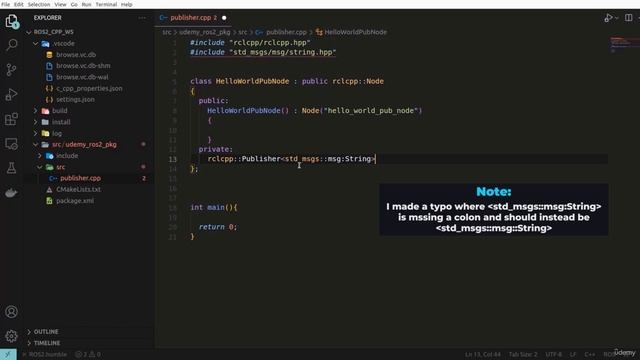Open the Explorer view in activity bar

coord(11,20)
